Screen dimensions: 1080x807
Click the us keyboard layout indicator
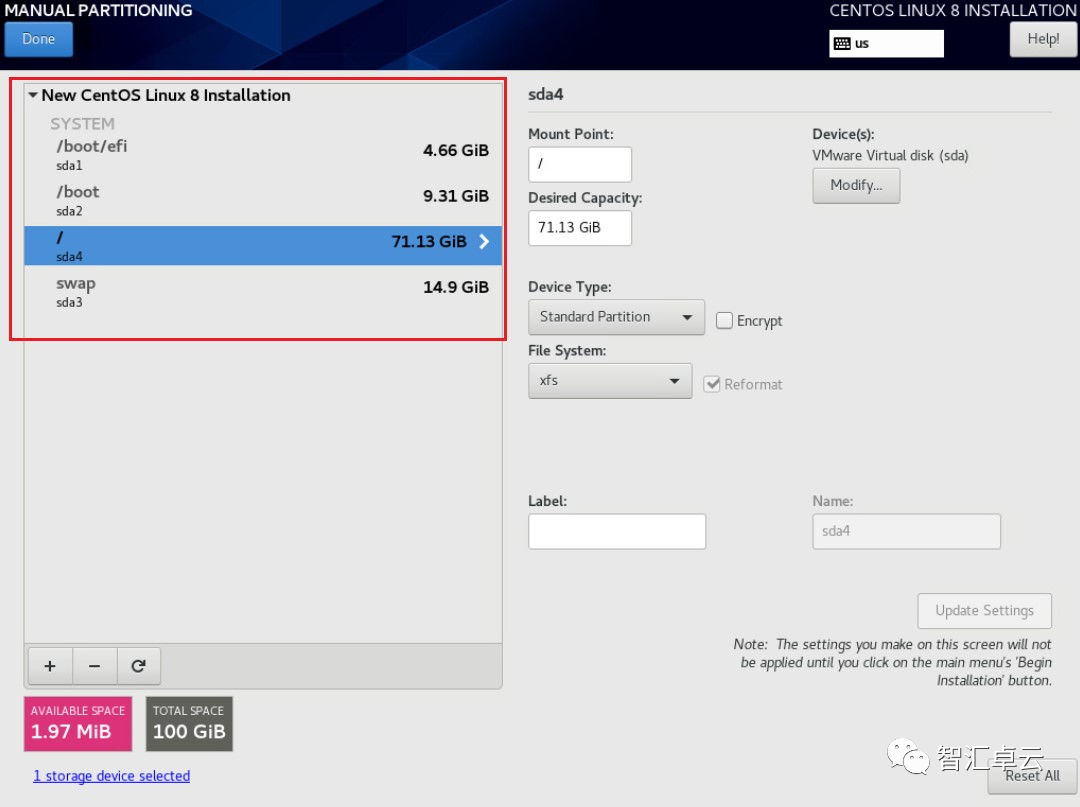pyautogui.click(x=886, y=43)
